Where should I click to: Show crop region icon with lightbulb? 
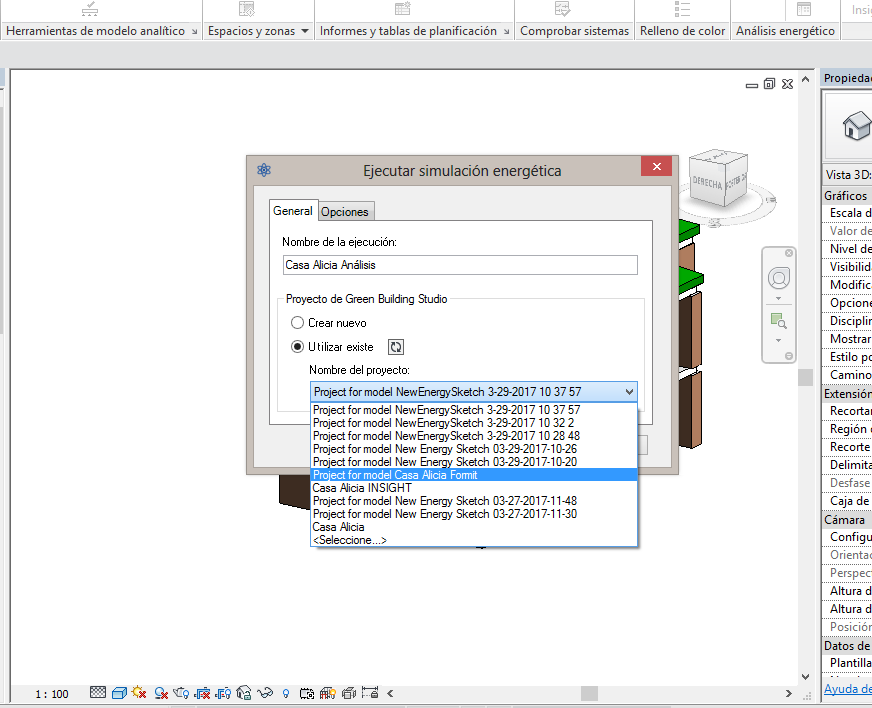pyautogui.click(x=223, y=693)
